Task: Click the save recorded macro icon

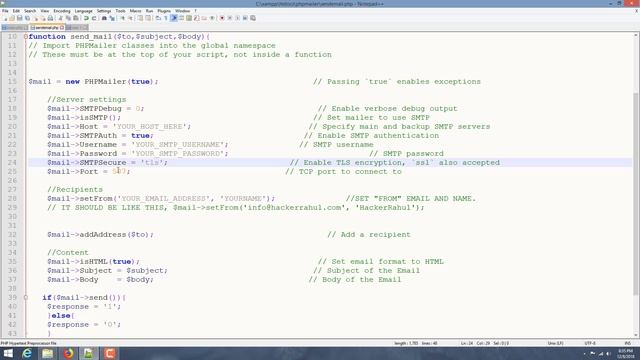Action: (253, 18)
